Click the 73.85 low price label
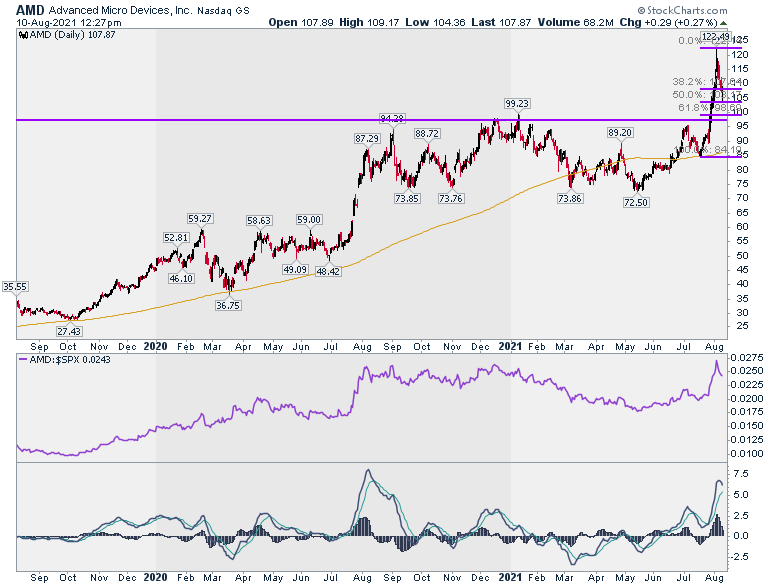Viewport: 780px width, 586px height. point(407,198)
